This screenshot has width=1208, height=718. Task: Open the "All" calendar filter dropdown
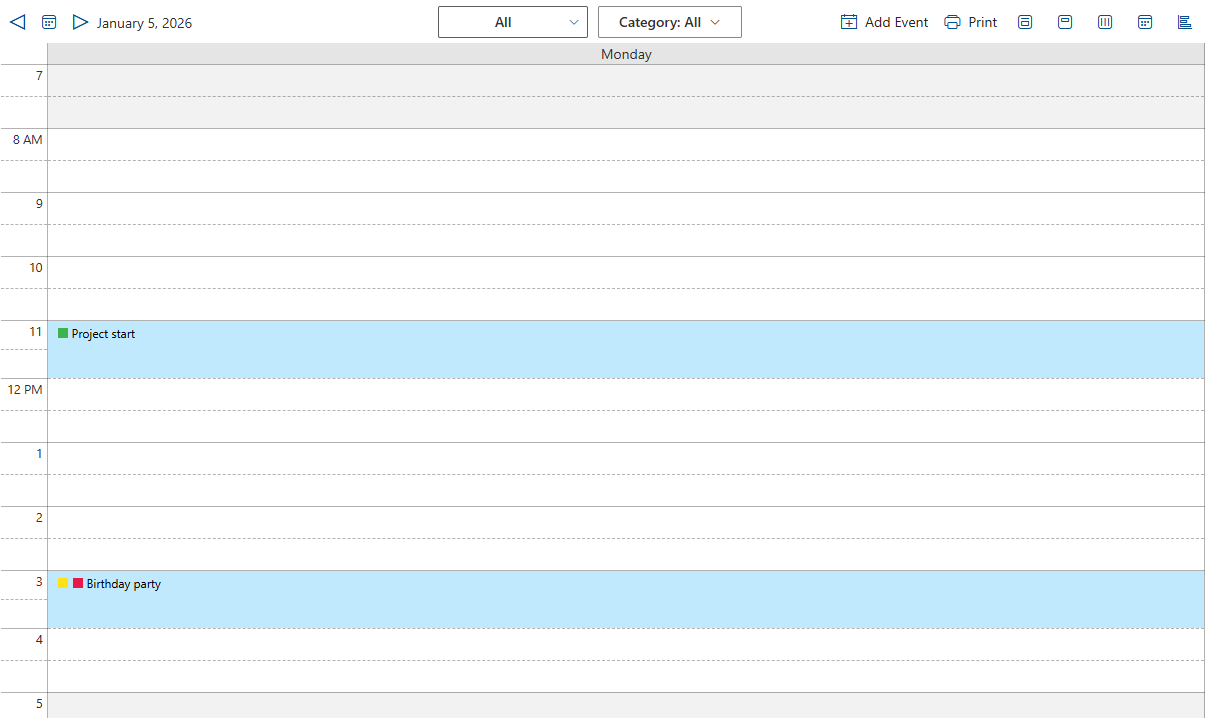(512, 22)
